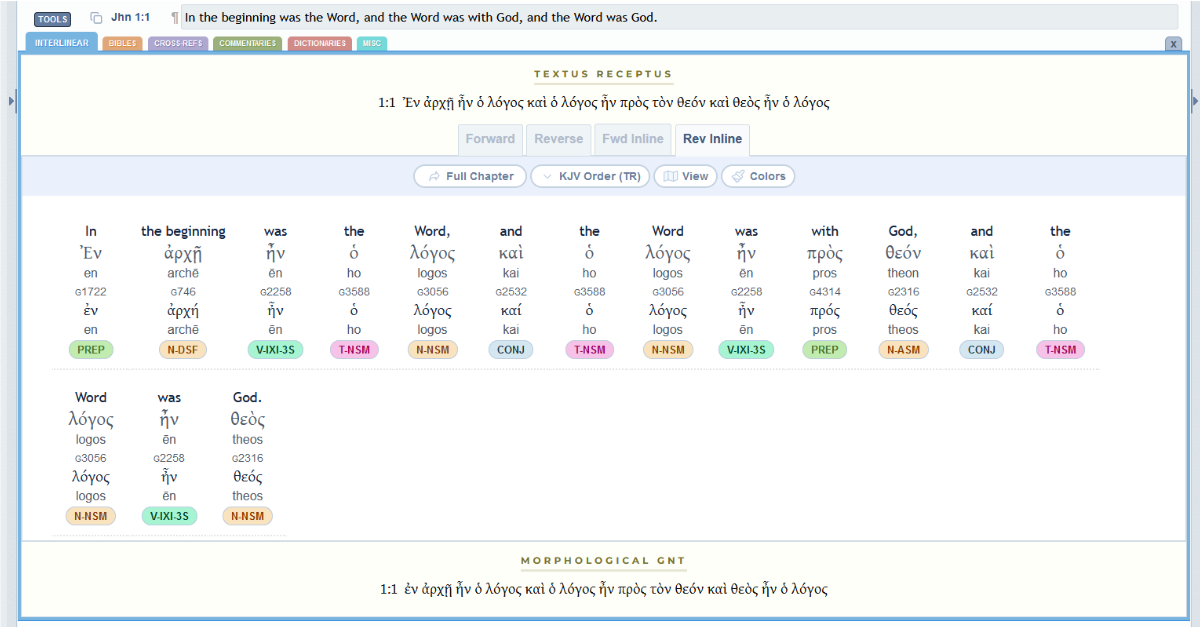This screenshot has width=1200, height=627.
Task: Click the TOOLS button
Action: [x=52, y=18]
